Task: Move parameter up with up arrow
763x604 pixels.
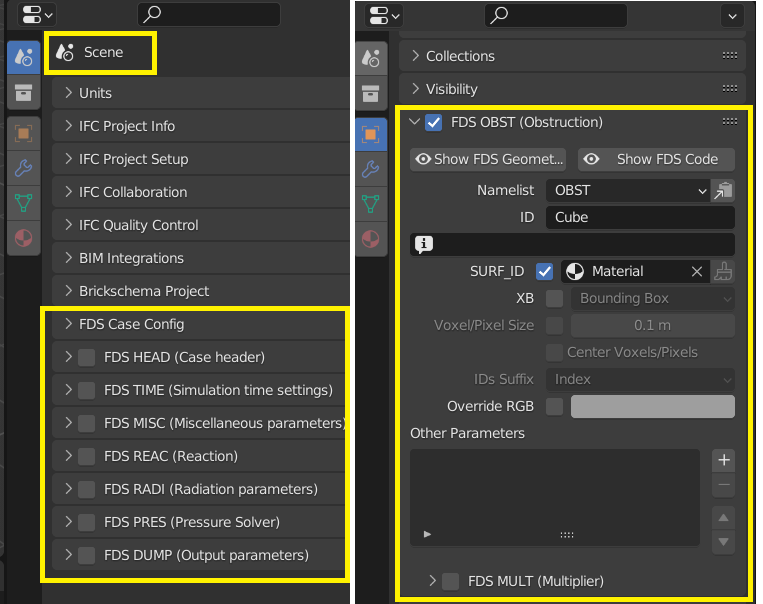Action: tap(724, 517)
